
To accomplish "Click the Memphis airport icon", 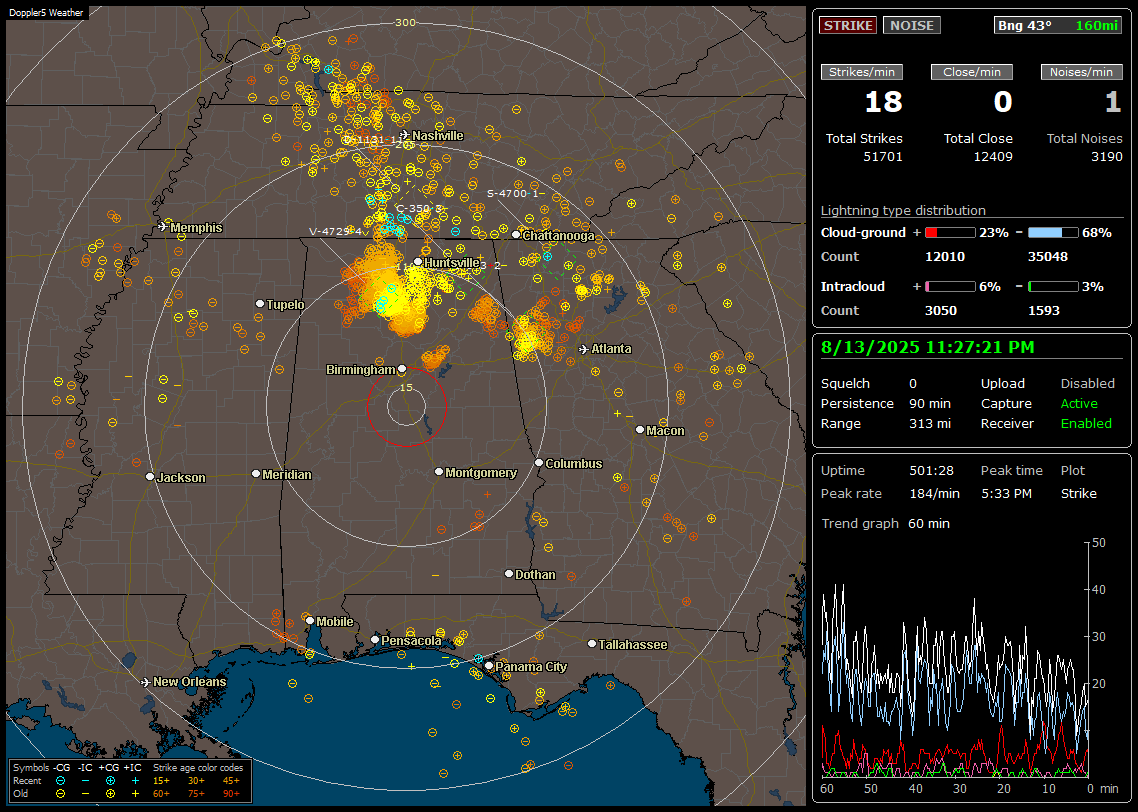I will coord(163,227).
